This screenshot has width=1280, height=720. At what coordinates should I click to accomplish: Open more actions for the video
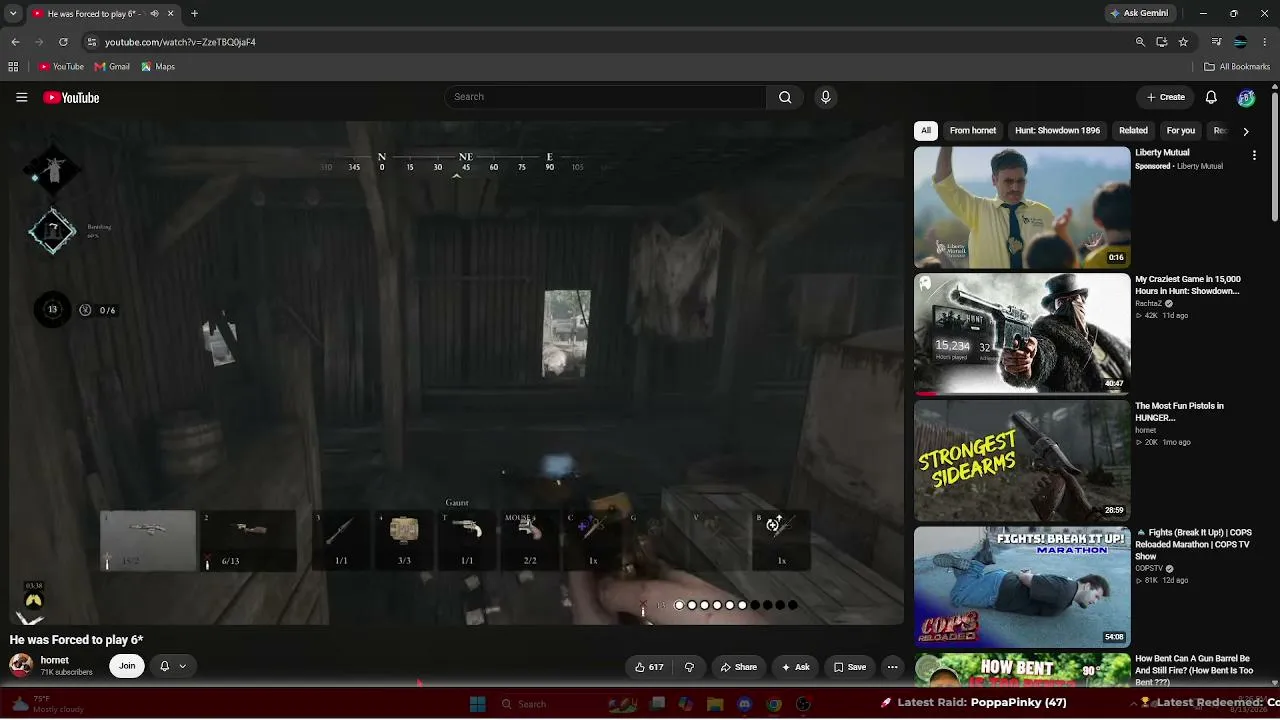[892, 667]
